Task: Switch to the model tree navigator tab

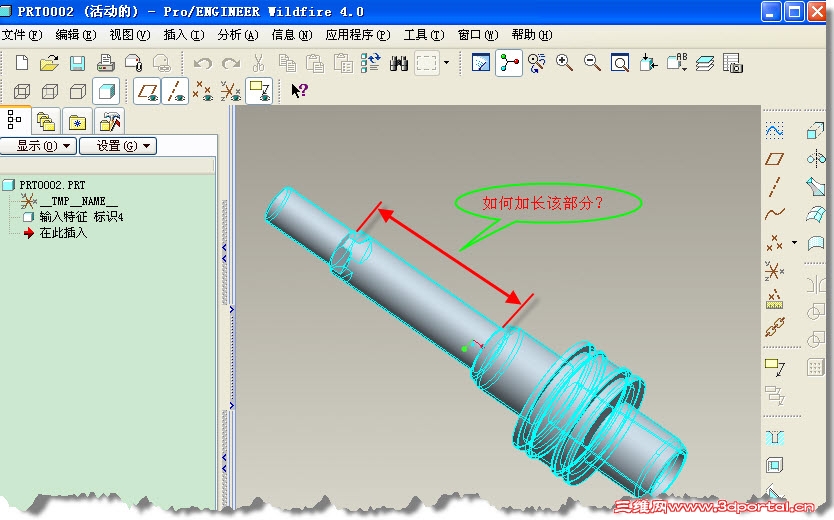Action: 15,120
